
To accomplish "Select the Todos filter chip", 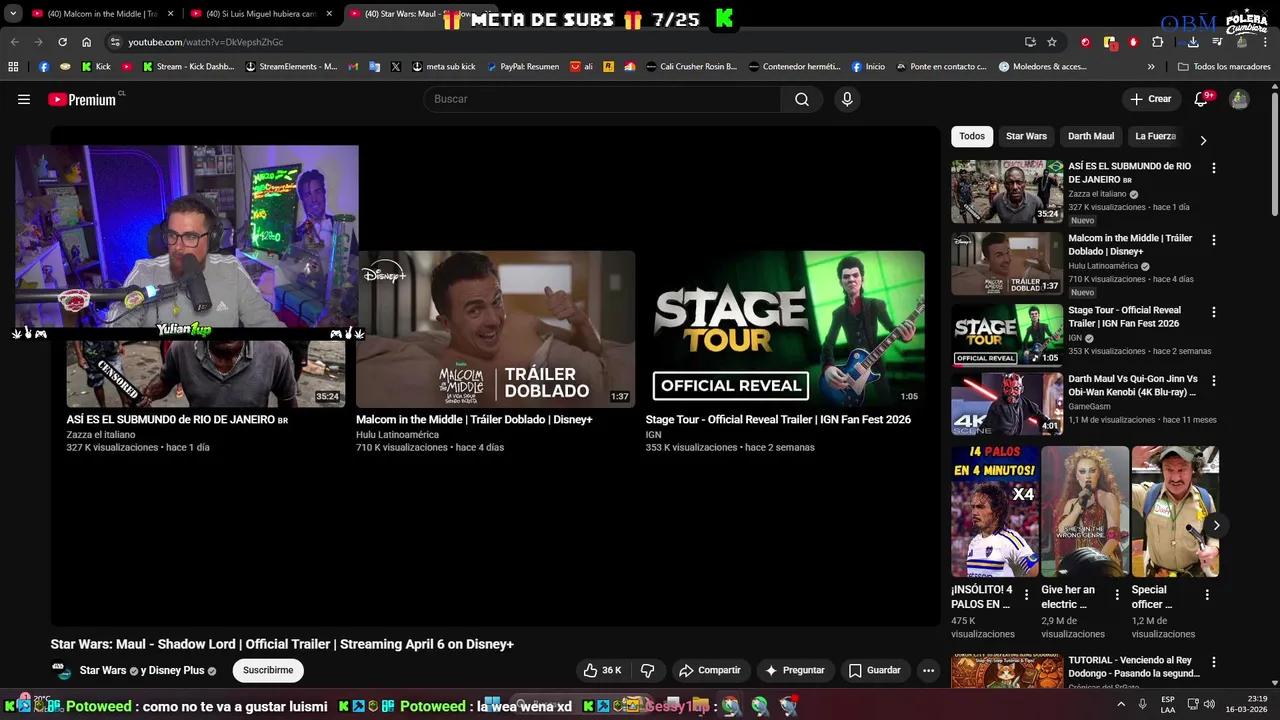I will click(x=972, y=136).
